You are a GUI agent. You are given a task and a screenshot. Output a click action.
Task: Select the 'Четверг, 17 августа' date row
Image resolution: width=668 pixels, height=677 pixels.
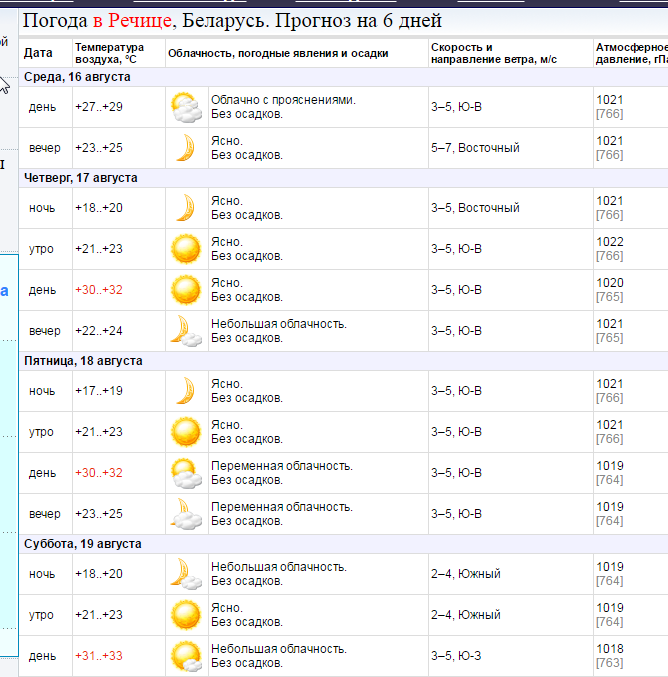click(x=81, y=178)
